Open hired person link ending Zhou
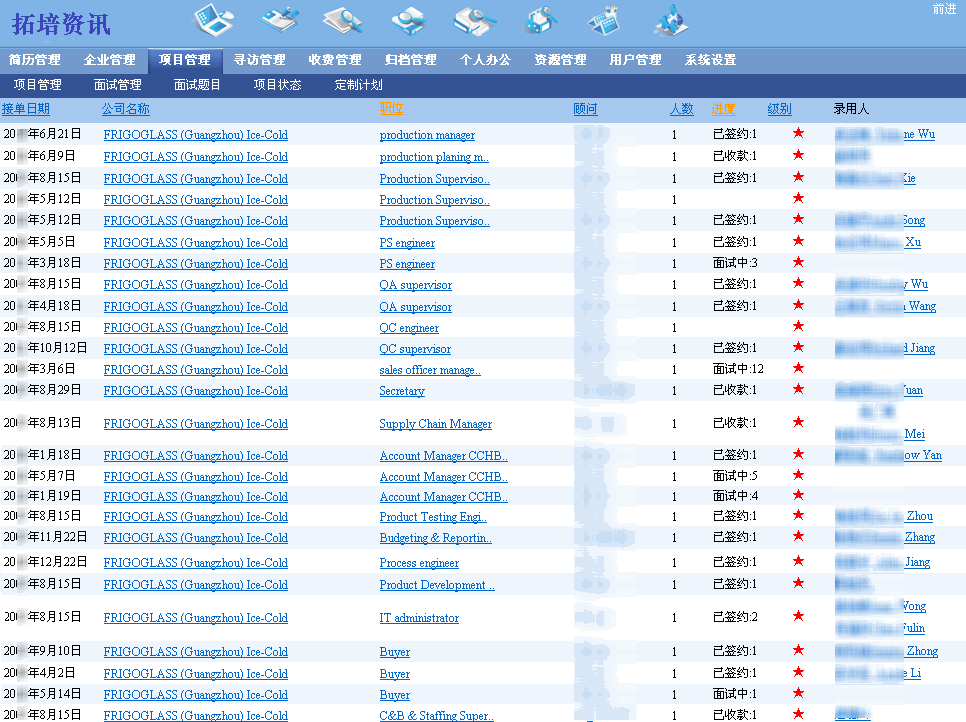This screenshot has width=966, height=722. pos(884,516)
